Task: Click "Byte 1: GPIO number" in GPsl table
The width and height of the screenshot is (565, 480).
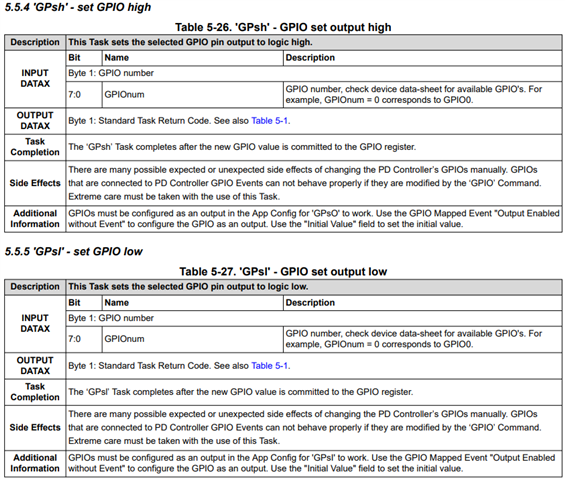Action: (x=111, y=318)
